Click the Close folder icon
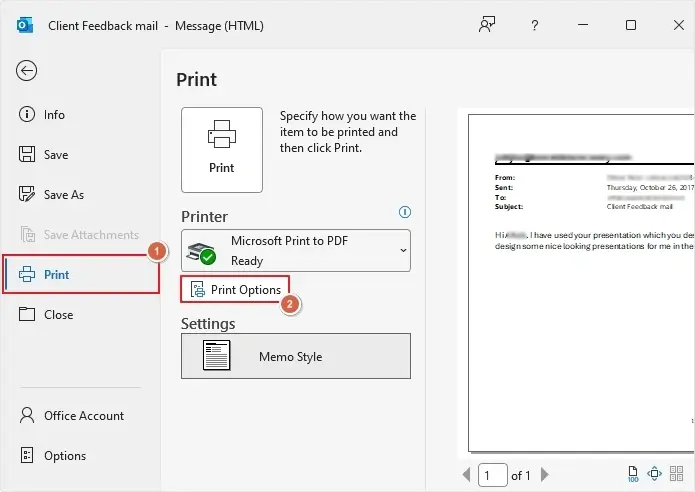This screenshot has height=492, width=695. click(27, 314)
